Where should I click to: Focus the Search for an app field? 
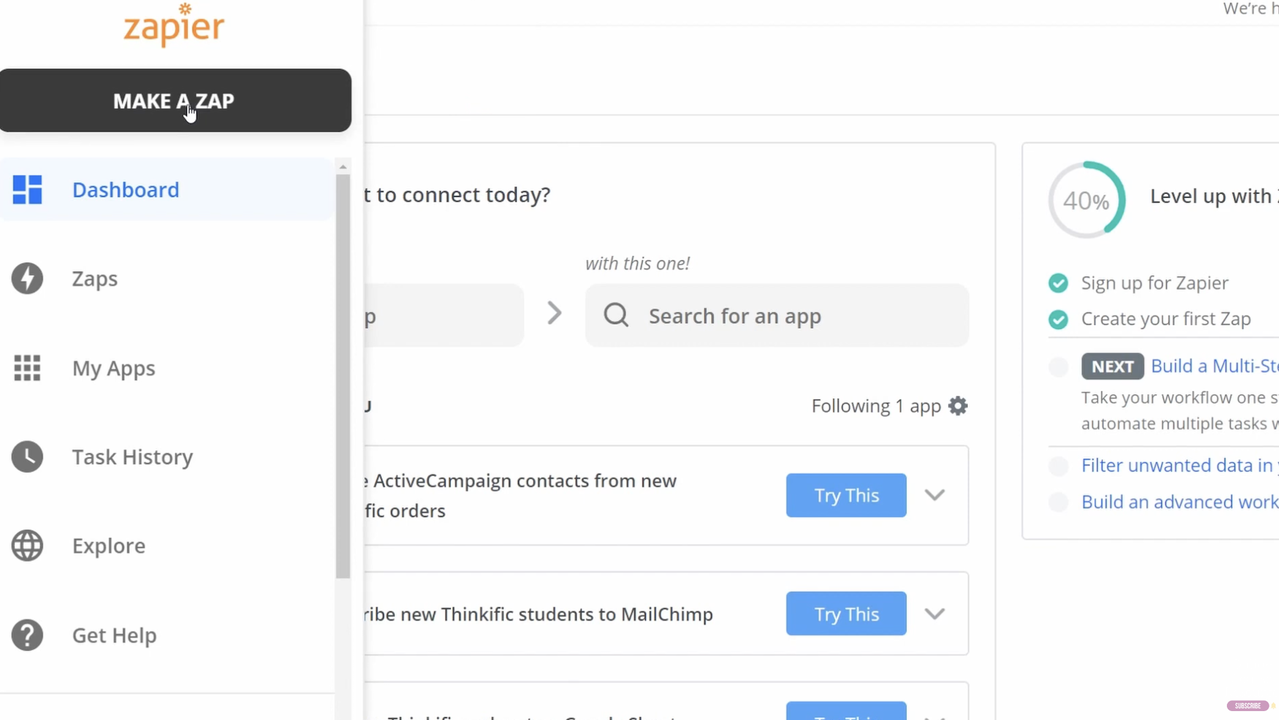coord(776,316)
